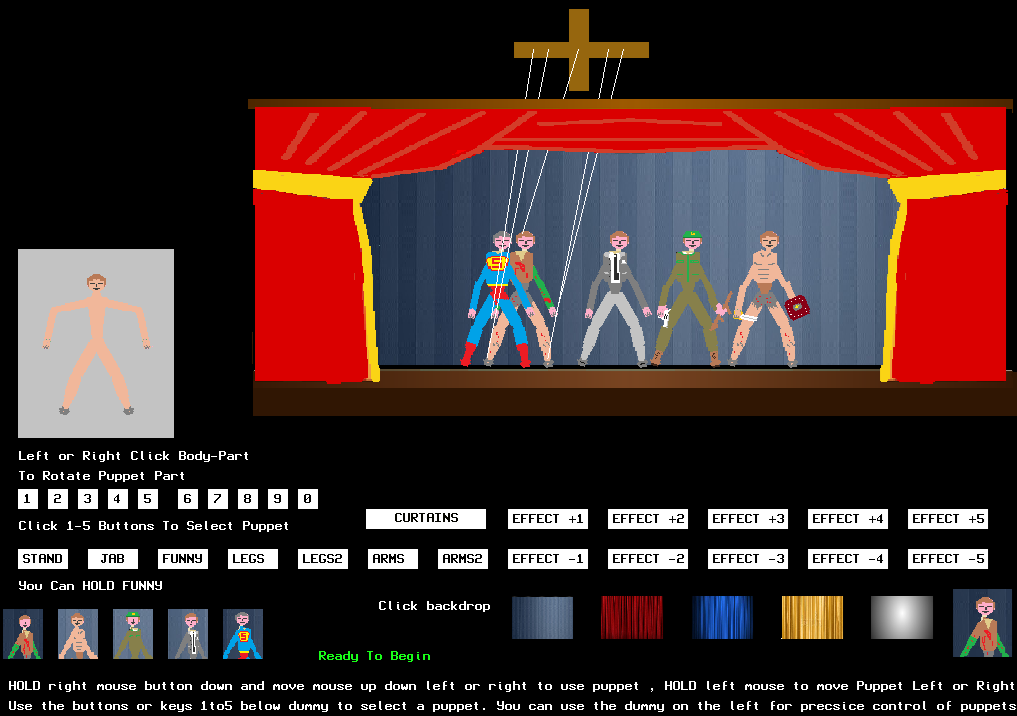Toggle the CURTAINS button
1017x716 pixels.
[426, 518]
